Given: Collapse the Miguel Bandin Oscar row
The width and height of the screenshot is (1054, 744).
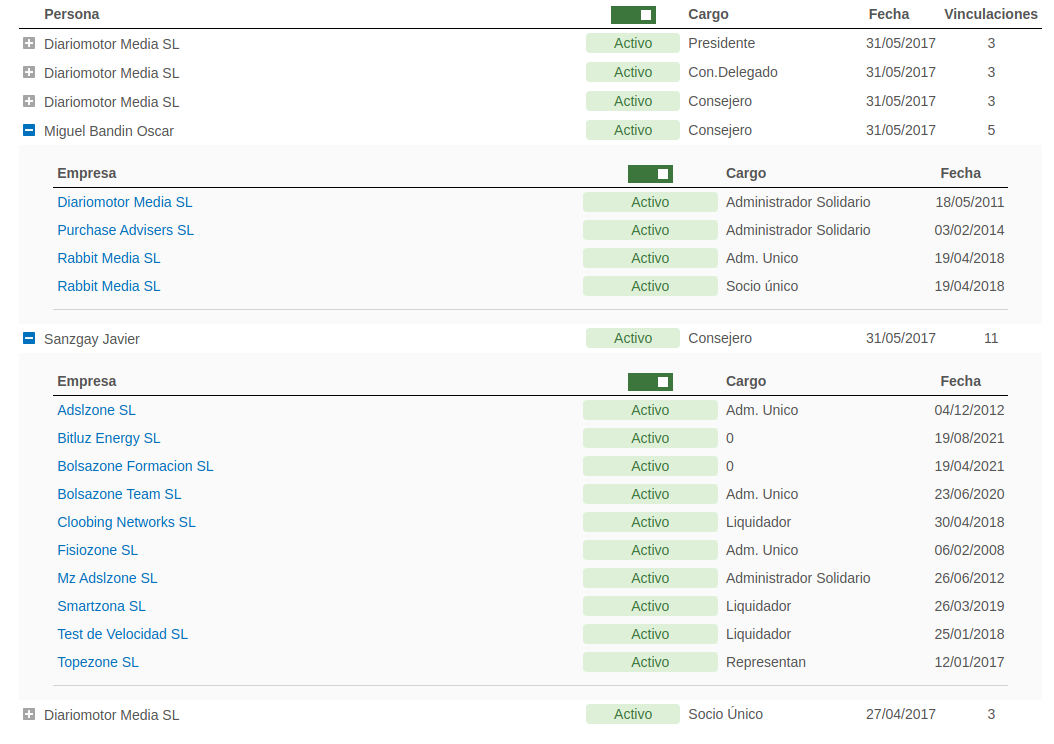Looking at the screenshot, I should (29, 130).
